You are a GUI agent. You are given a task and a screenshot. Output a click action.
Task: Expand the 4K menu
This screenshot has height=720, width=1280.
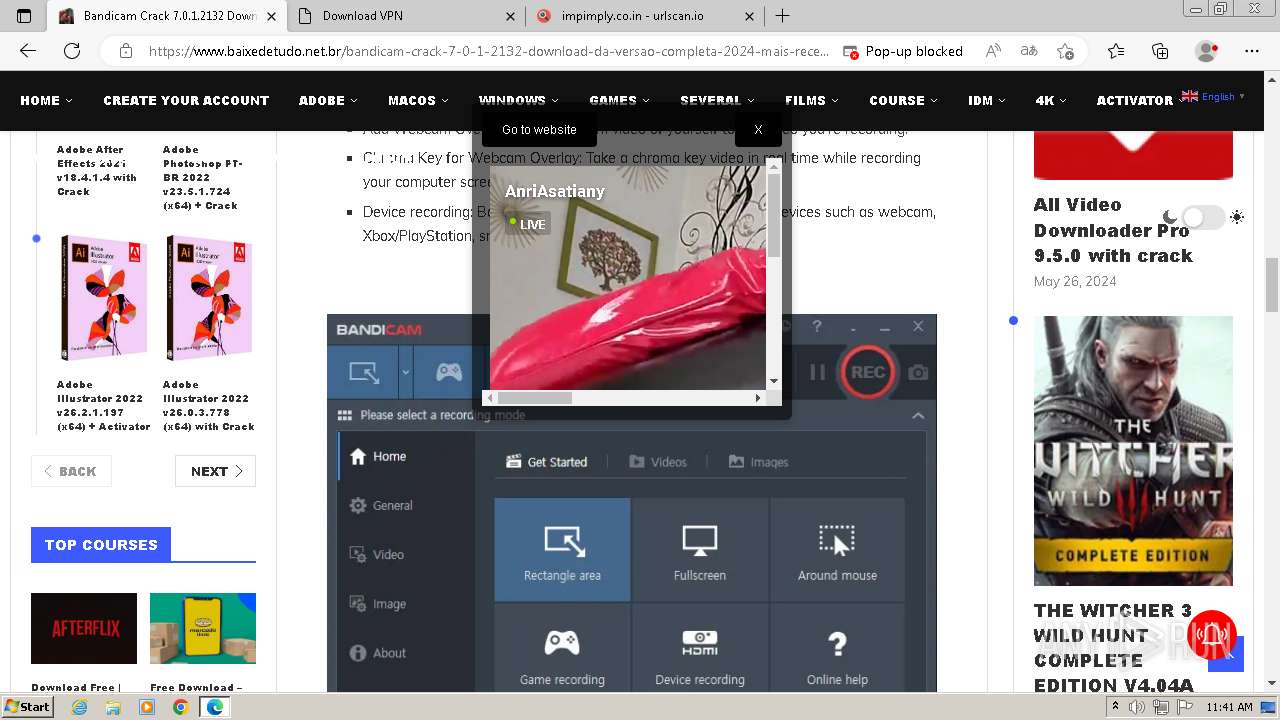[x=1051, y=100]
